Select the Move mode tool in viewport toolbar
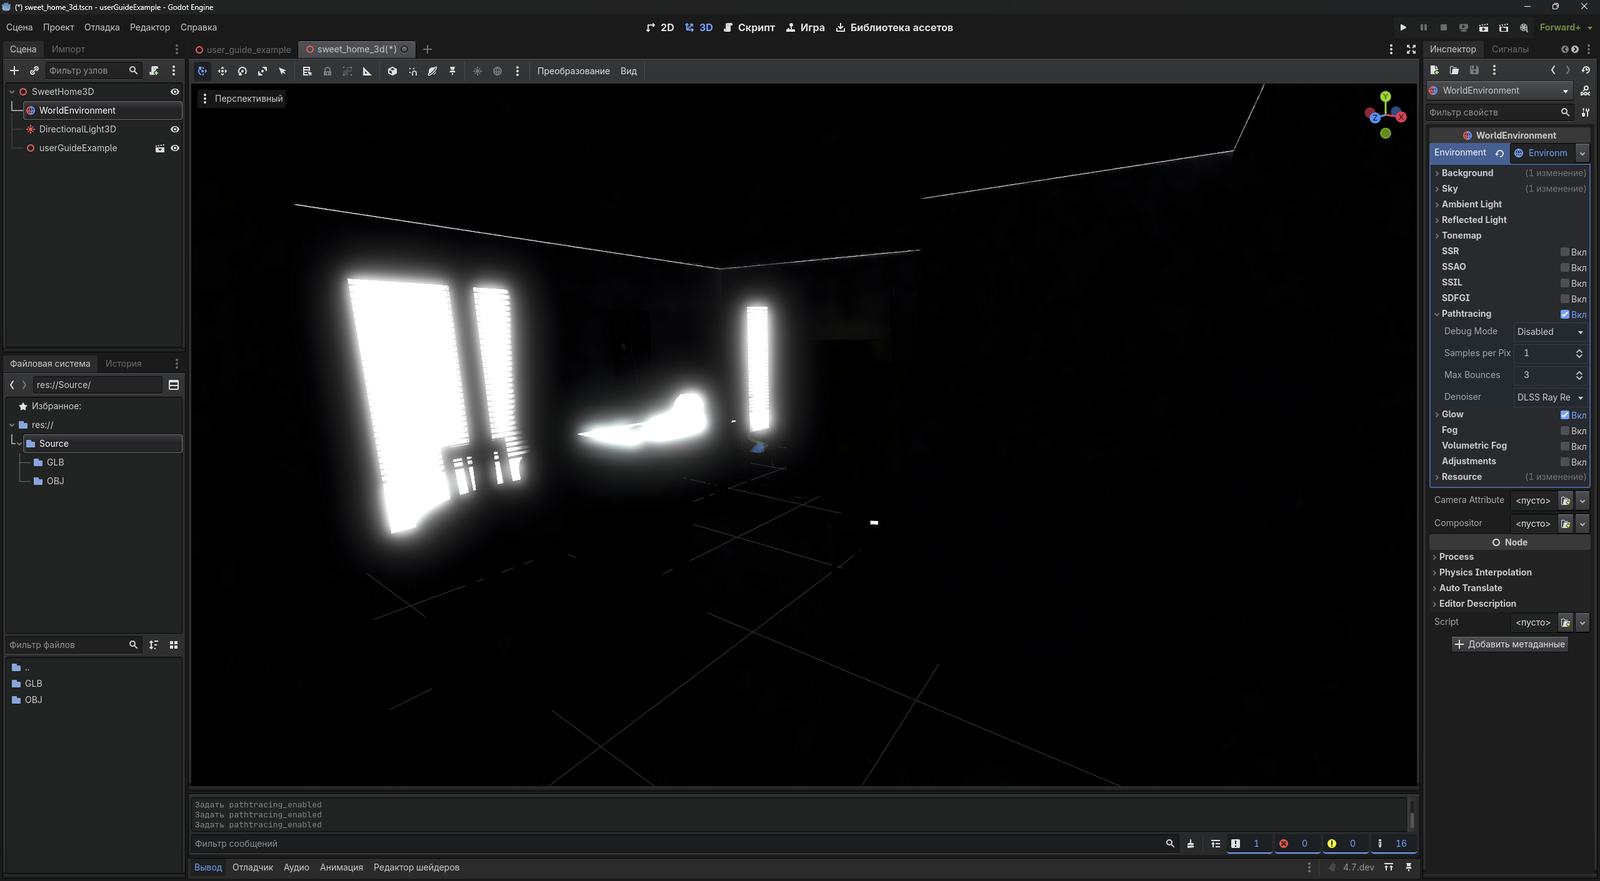The image size is (1600, 881). coord(222,71)
